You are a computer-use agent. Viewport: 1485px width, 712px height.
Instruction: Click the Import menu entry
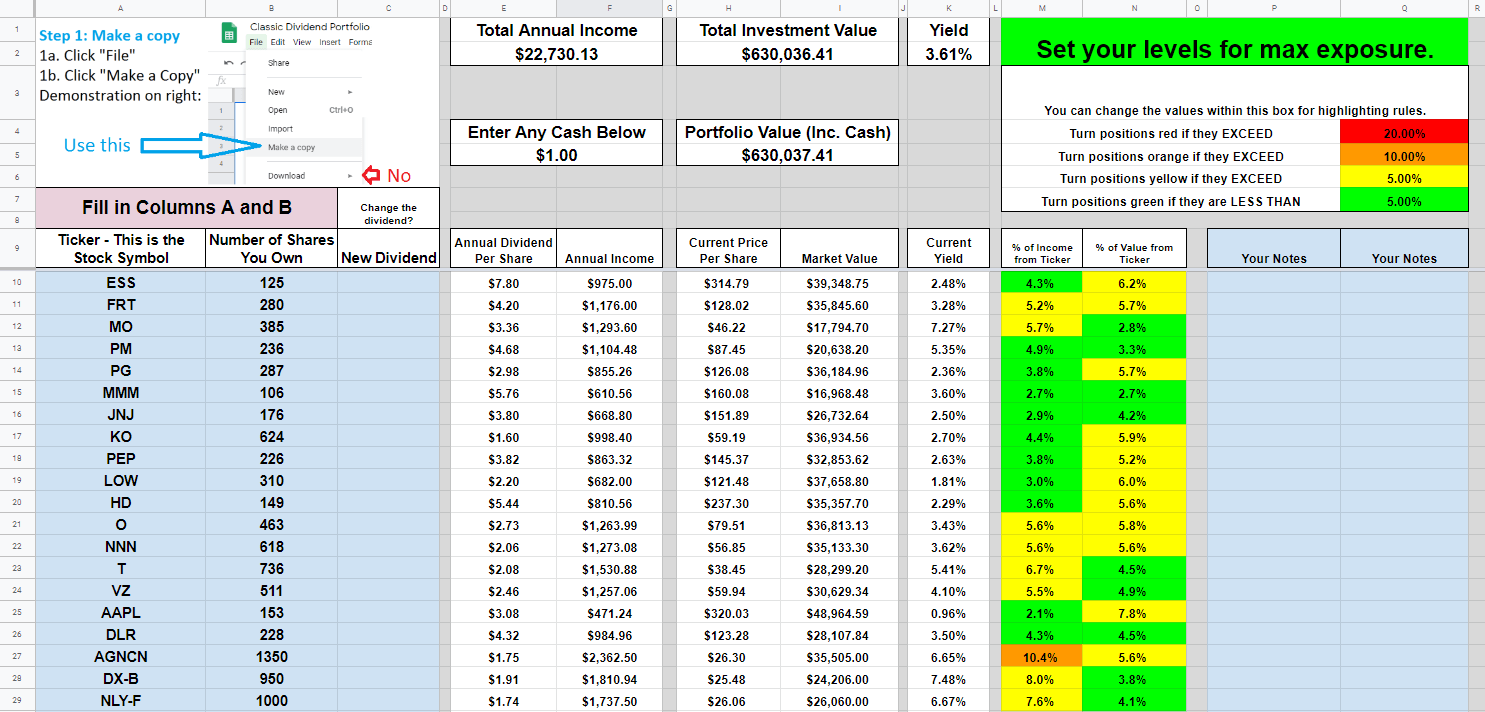pyautogui.click(x=280, y=129)
